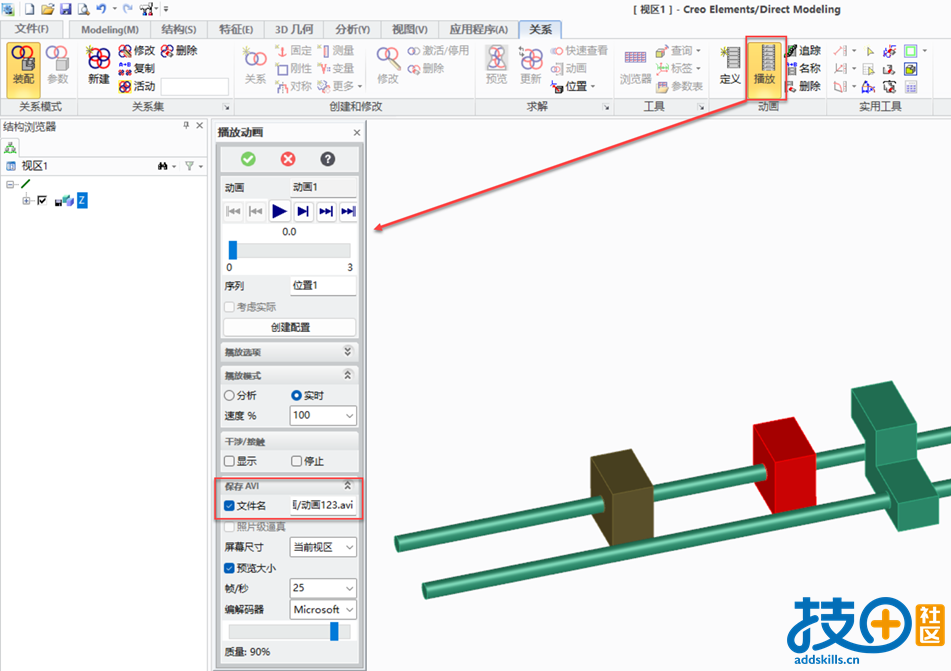Image resolution: width=951 pixels, height=671 pixels.
Task: Click the 质量 quality slider handle
Action: [x=334, y=631]
